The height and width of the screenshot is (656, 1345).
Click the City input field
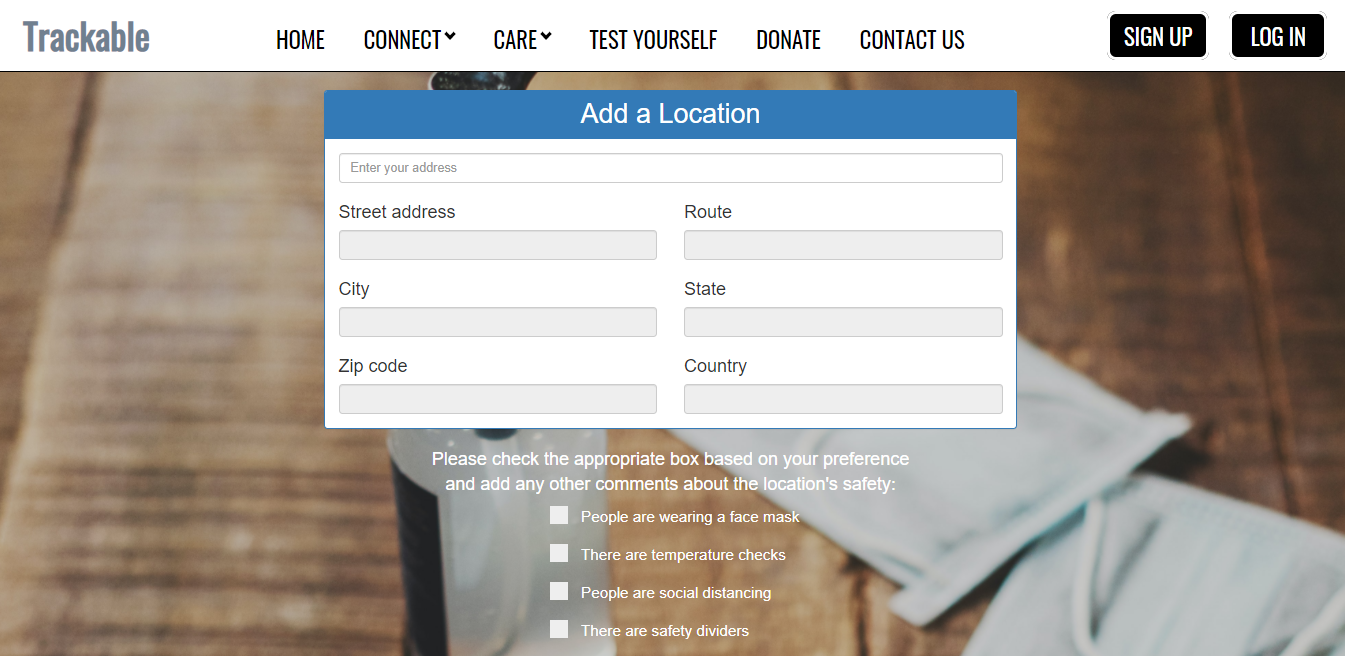tap(498, 322)
